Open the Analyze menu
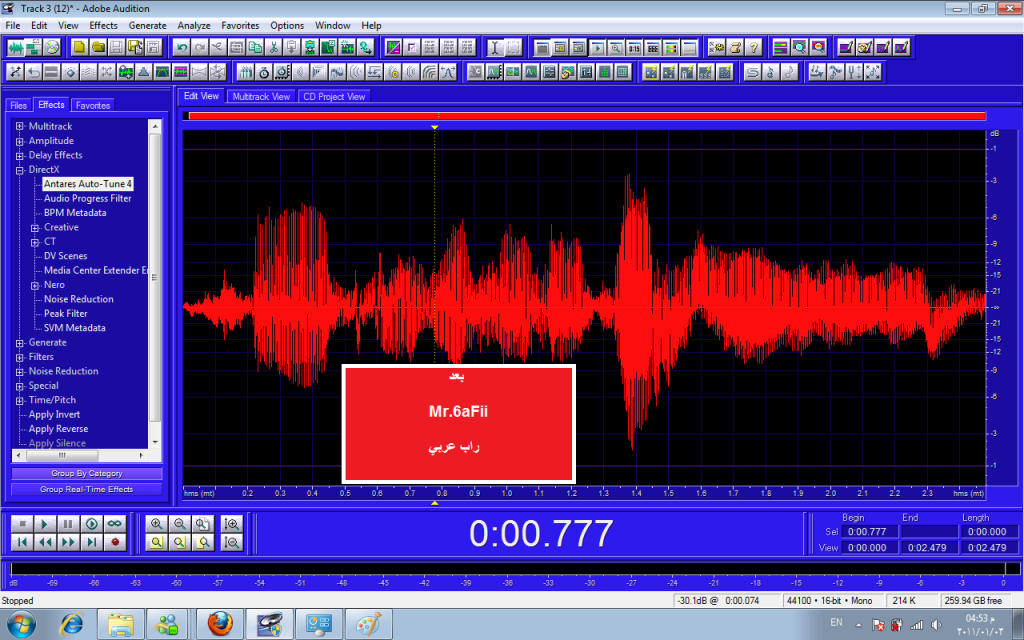 [x=194, y=25]
